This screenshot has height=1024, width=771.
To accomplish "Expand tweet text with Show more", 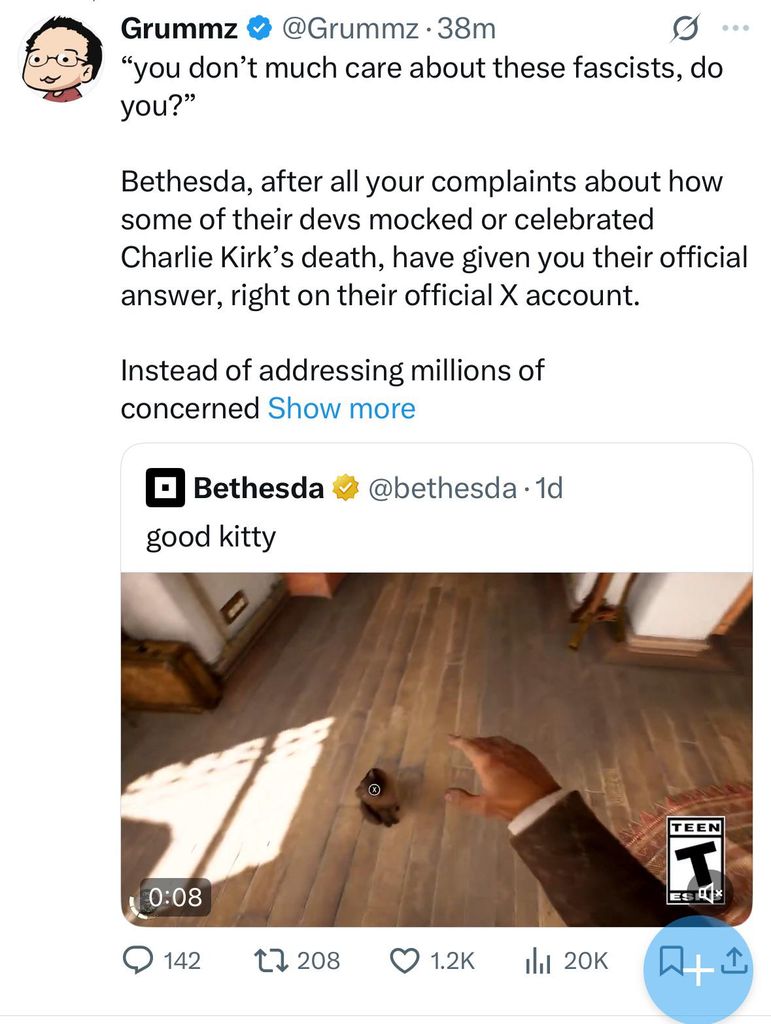I will (341, 408).
